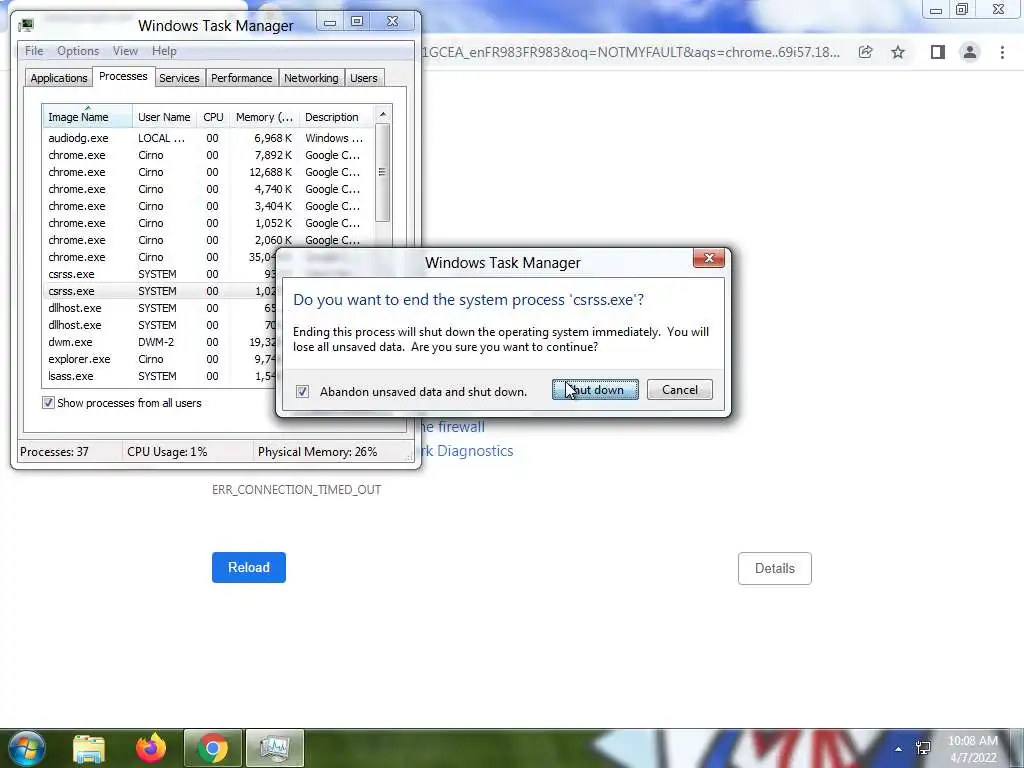Switch to Chrome via taskbar icon
This screenshot has width=1024, height=768.
click(x=212, y=748)
